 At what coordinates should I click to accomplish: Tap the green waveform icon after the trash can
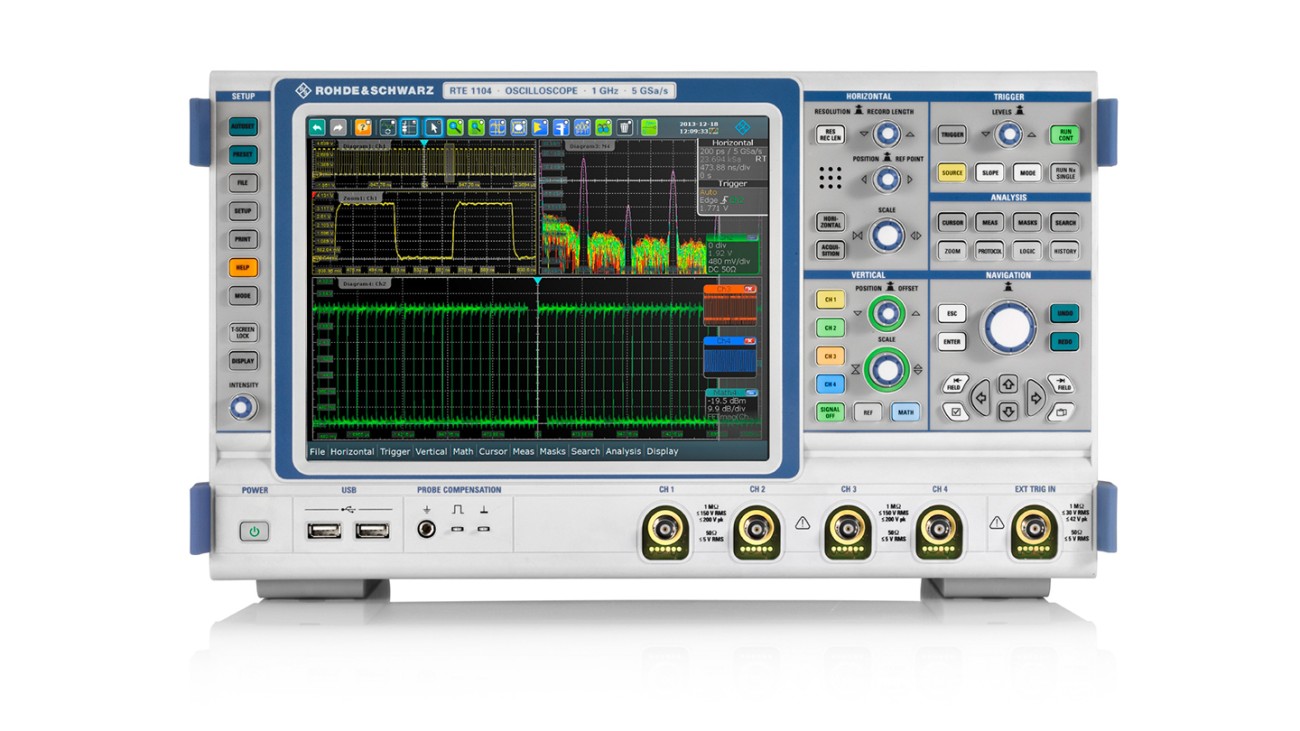pos(649,127)
